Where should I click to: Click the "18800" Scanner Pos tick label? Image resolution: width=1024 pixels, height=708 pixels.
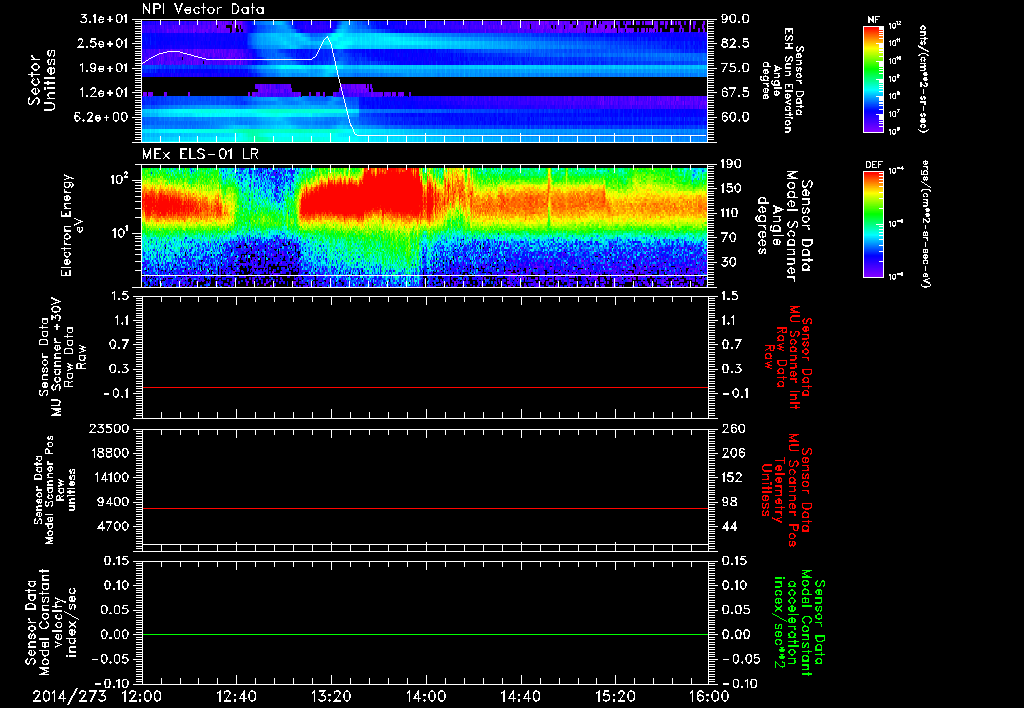tap(110, 453)
